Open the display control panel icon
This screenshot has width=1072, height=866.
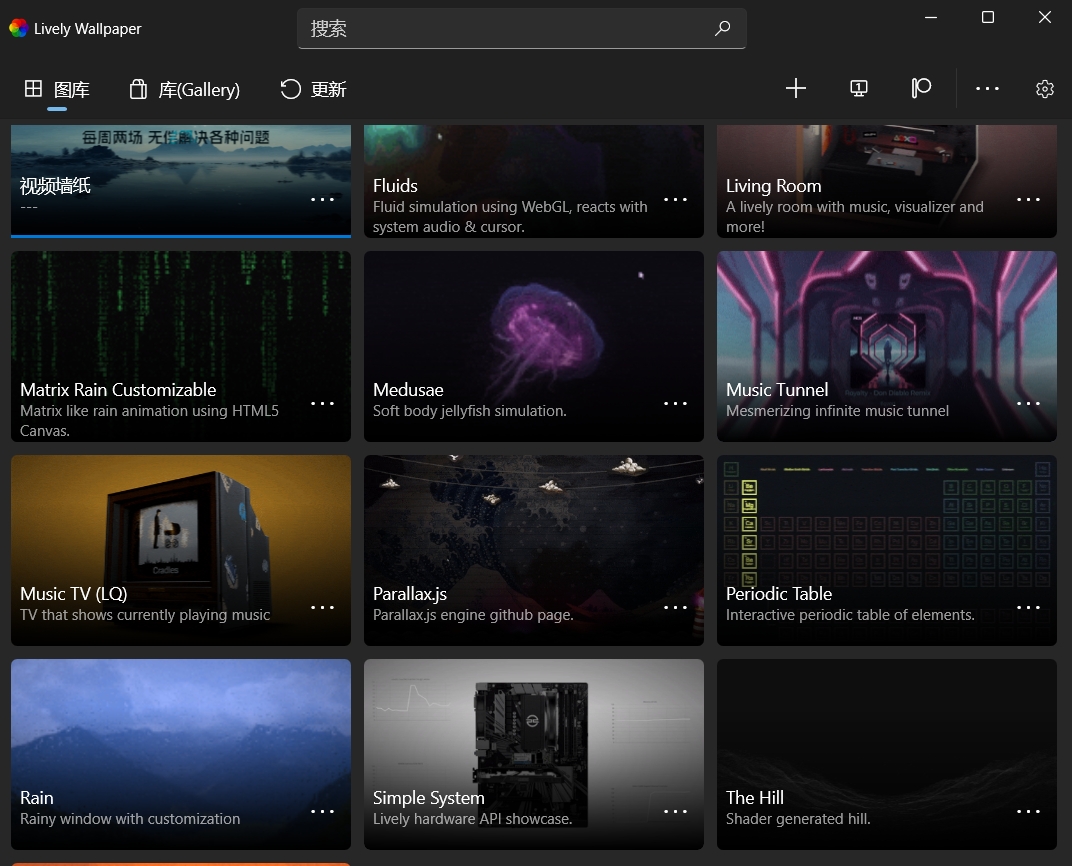pos(859,88)
